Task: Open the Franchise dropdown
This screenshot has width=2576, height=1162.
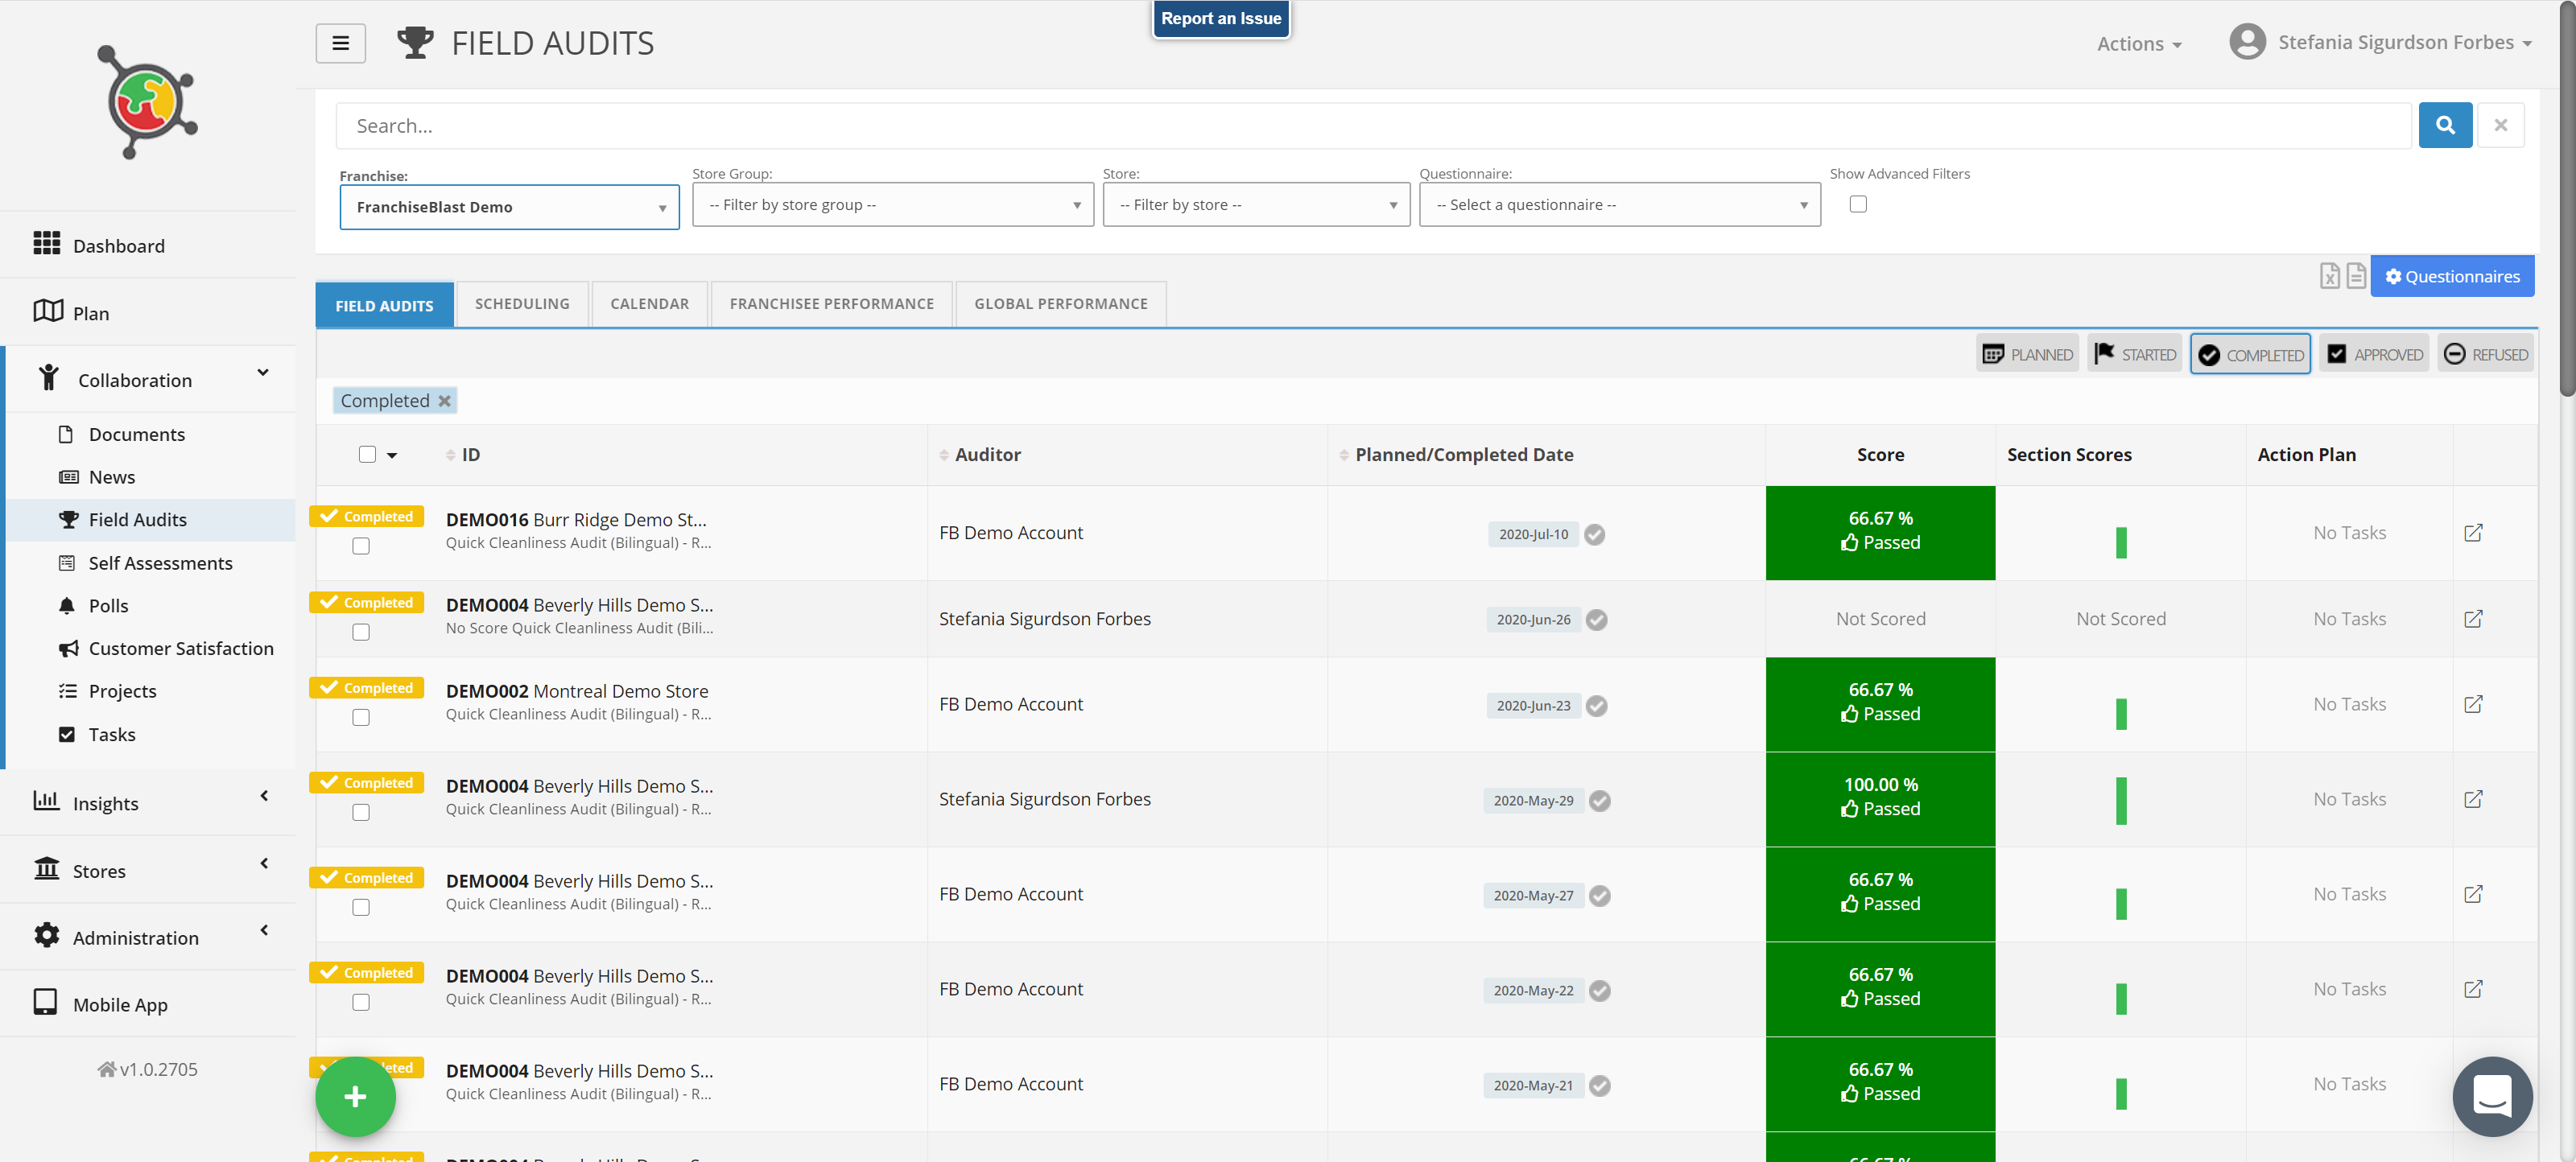Action: point(509,207)
